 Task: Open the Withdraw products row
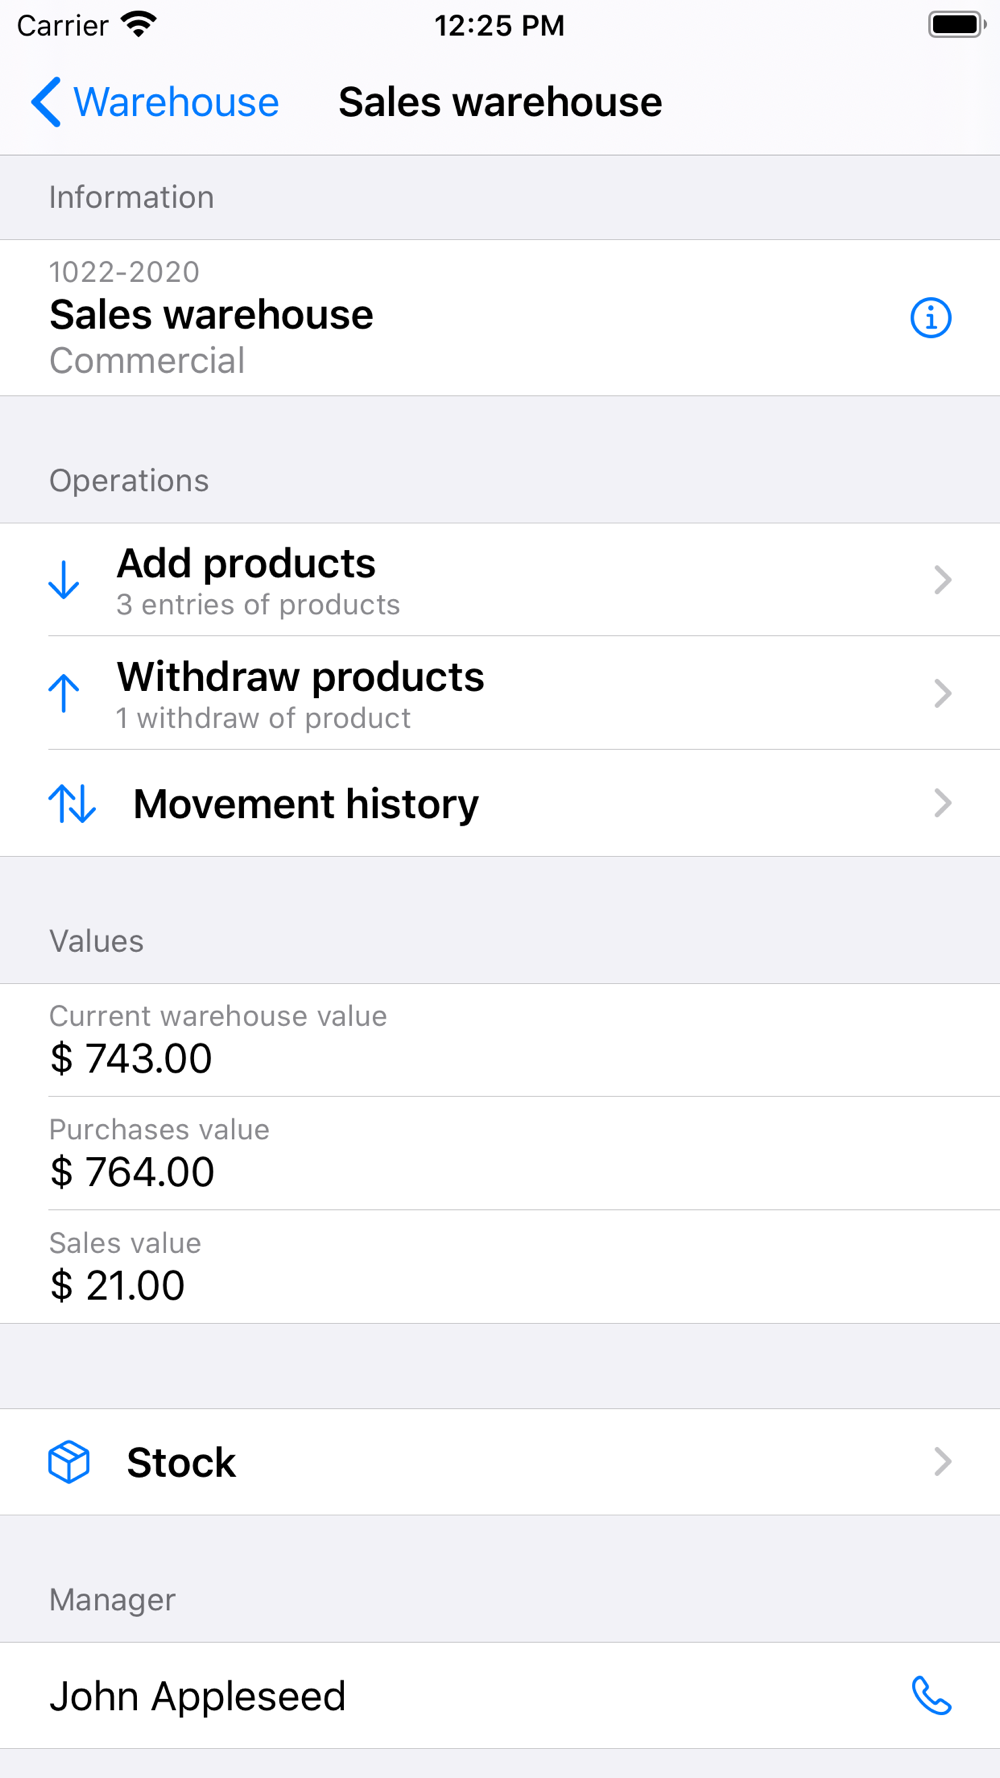pos(500,693)
